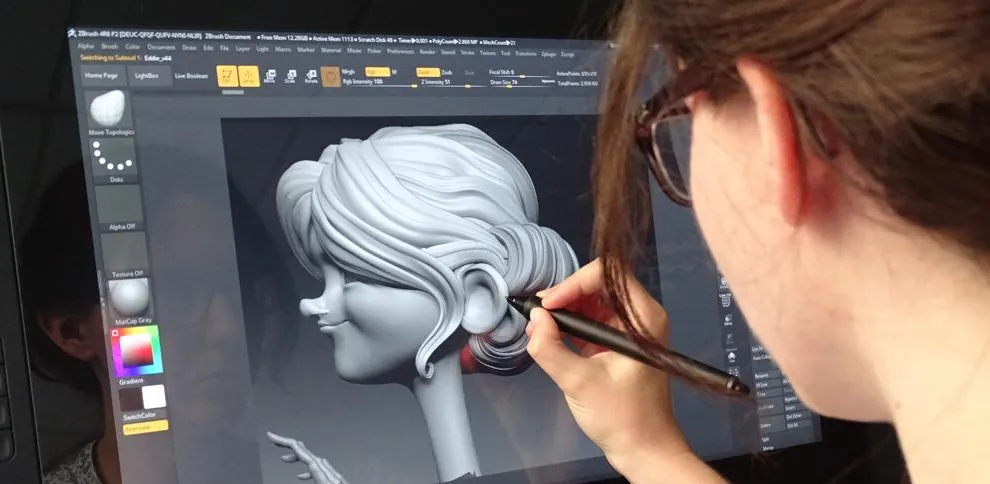
Task: Open the Zscript menu
Action: coord(568,54)
